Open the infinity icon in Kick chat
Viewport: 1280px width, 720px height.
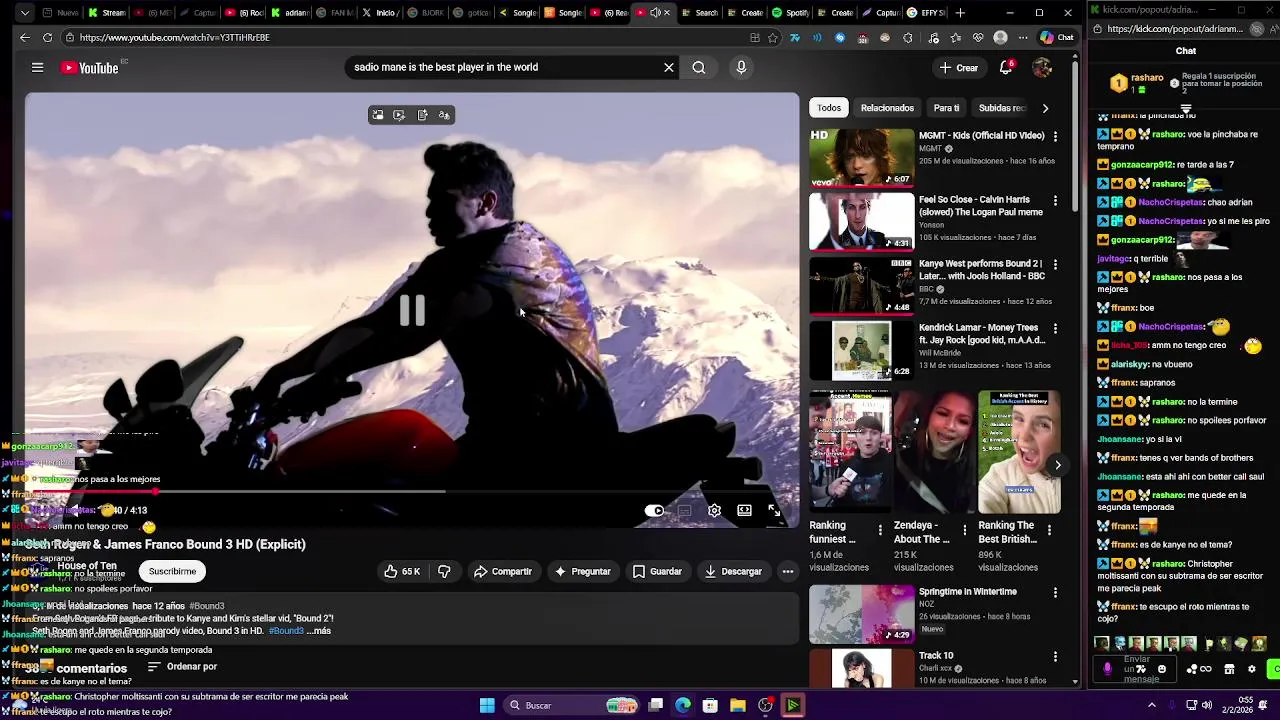[x=1205, y=669]
